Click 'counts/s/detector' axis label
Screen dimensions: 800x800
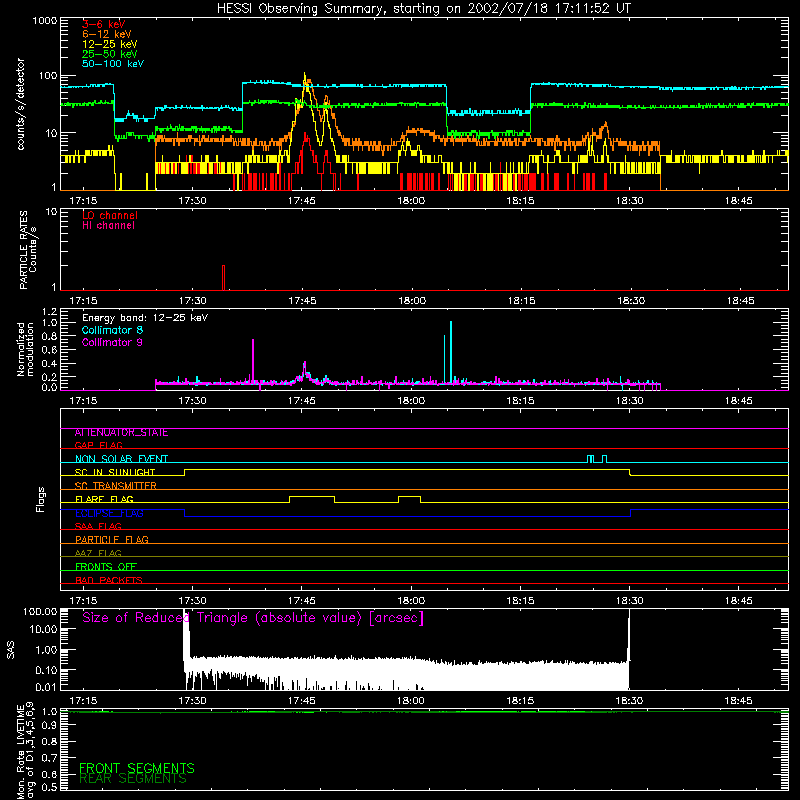pyautogui.click(x=21, y=104)
